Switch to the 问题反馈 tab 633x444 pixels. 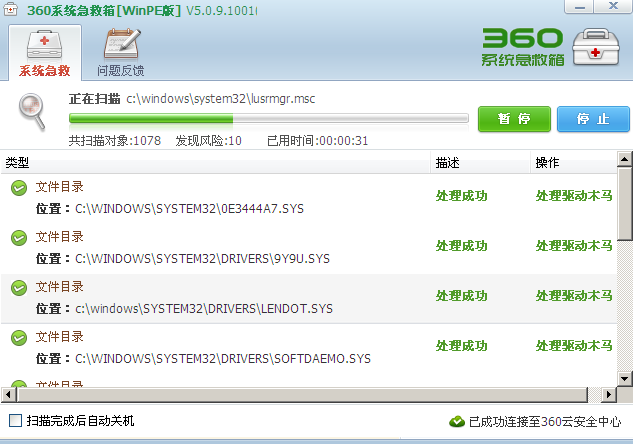pyautogui.click(x=121, y=52)
